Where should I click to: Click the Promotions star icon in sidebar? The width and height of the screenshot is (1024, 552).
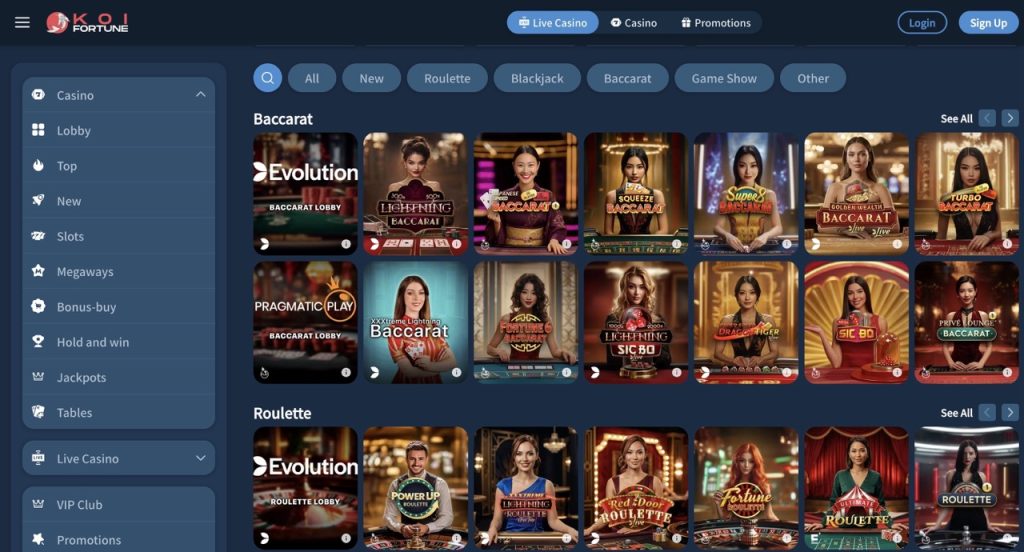point(39,540)
